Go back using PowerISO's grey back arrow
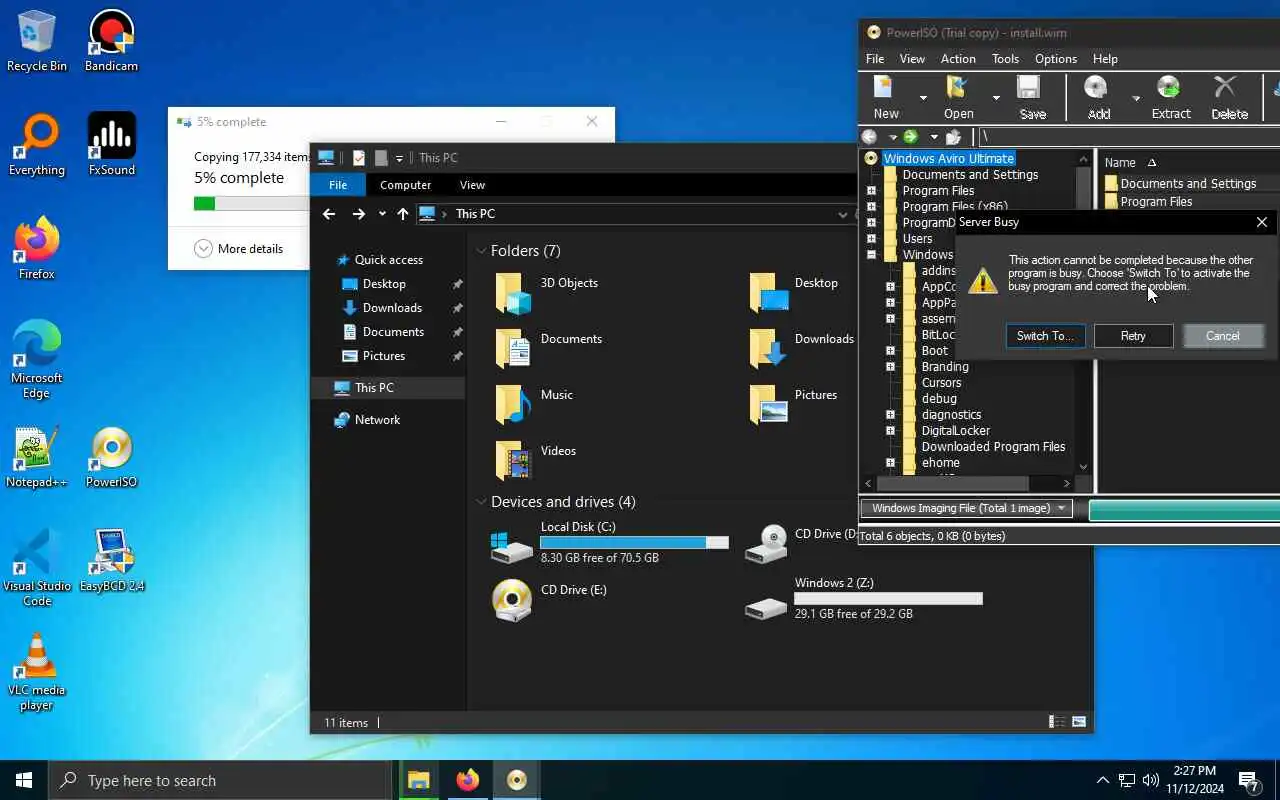This screenshot has height=800, width=1280. 870,137
